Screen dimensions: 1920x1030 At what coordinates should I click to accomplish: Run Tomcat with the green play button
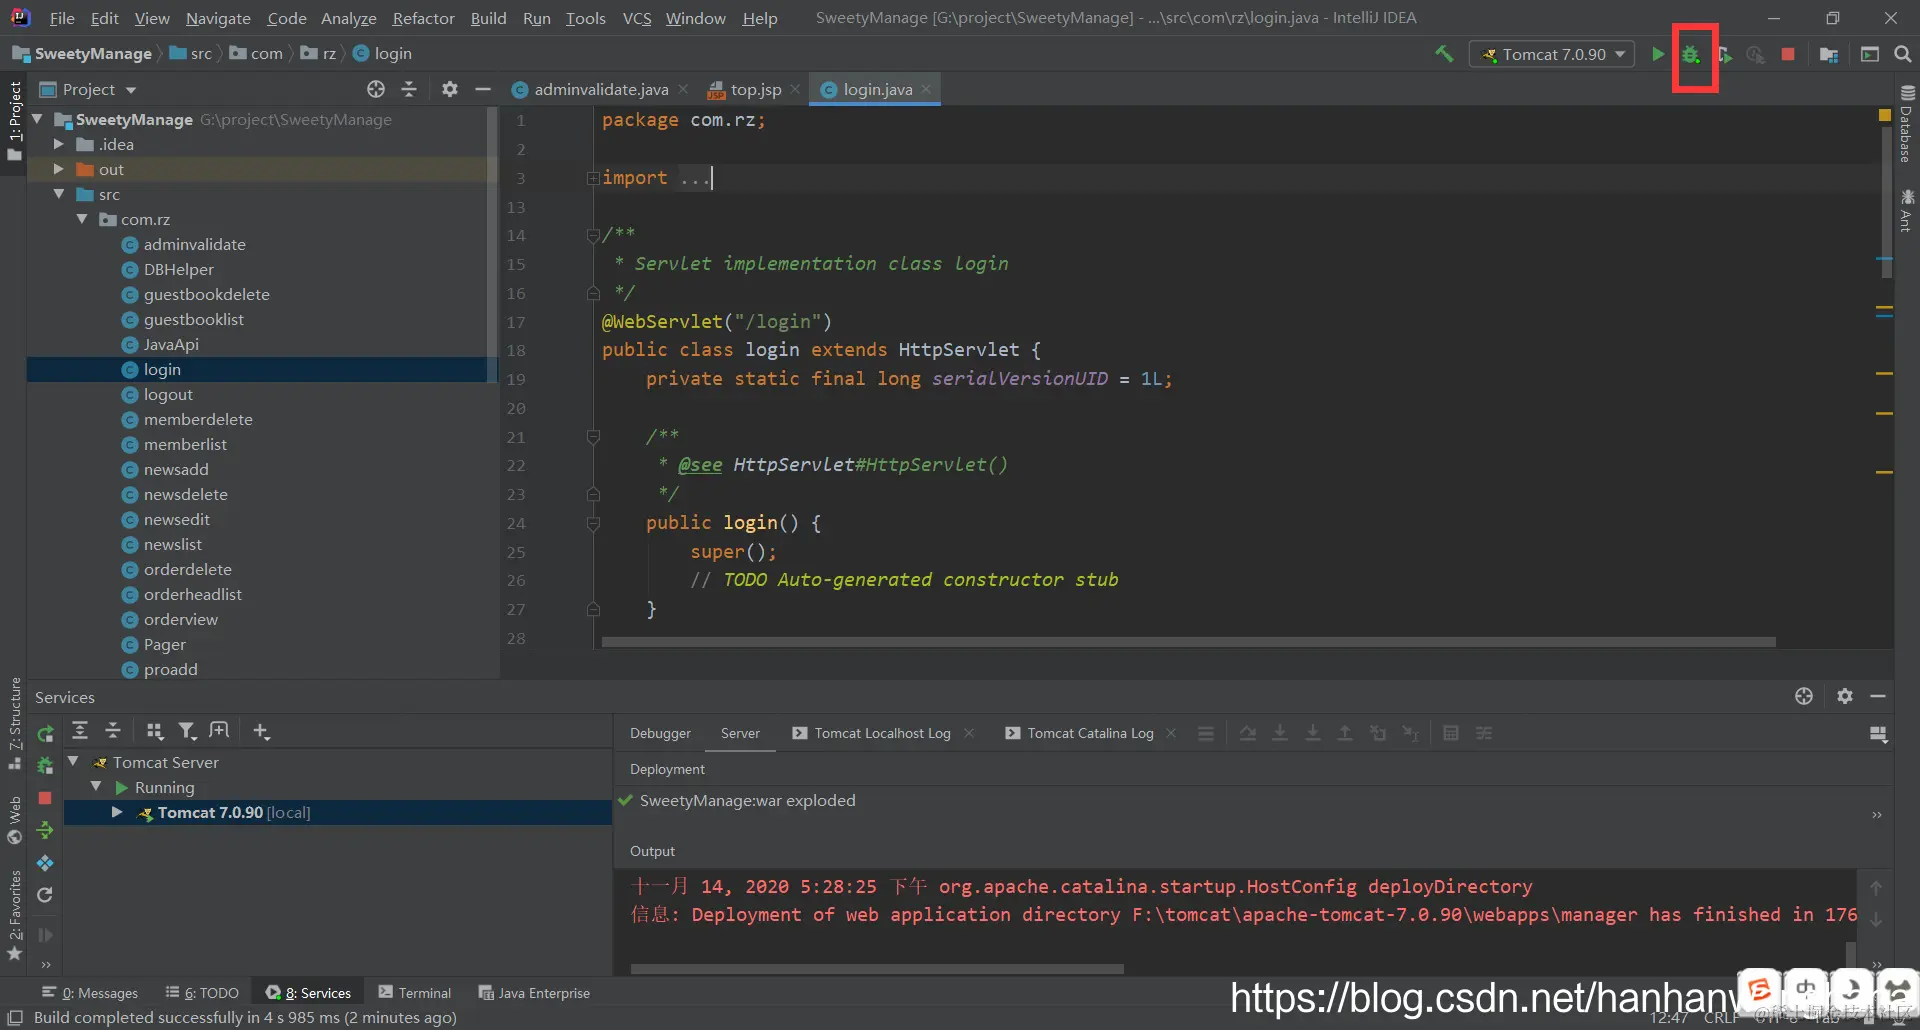1658,54
